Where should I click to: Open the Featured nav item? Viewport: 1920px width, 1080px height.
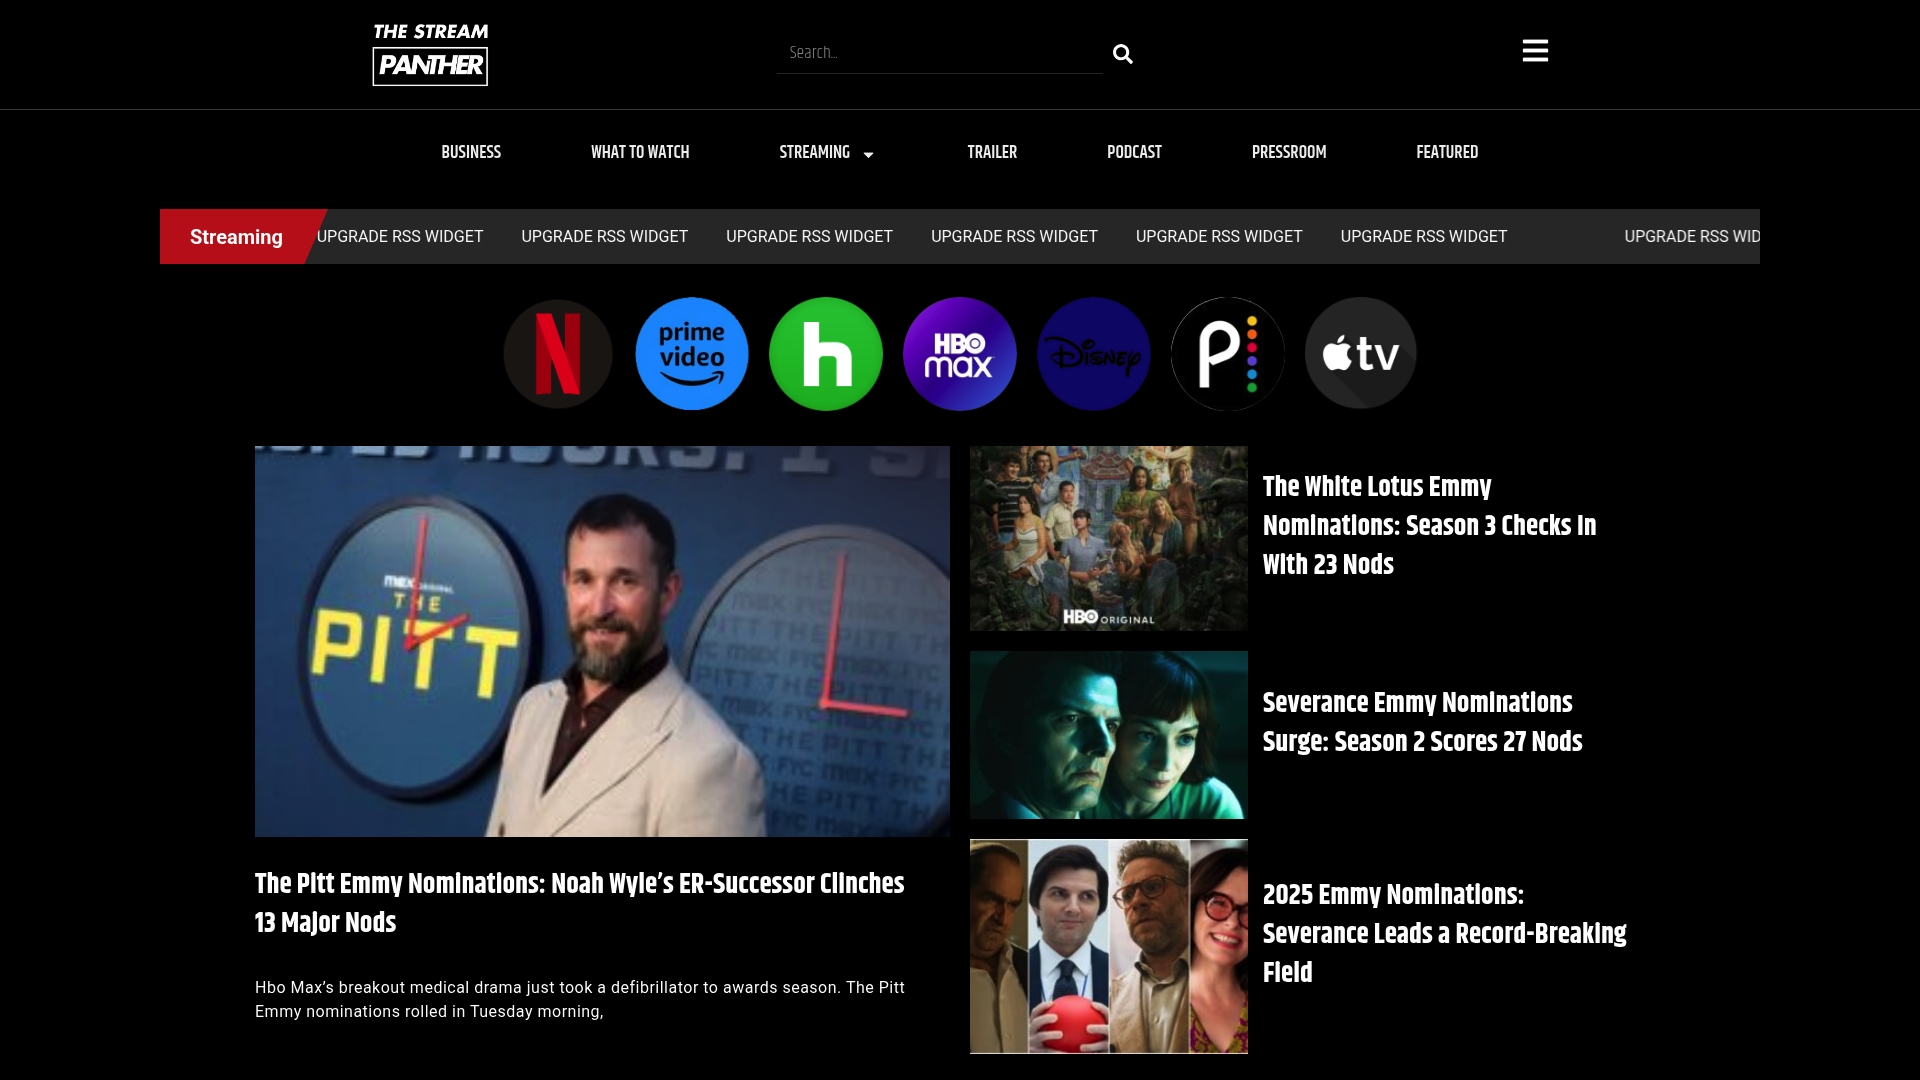(x=1447, y=152)
